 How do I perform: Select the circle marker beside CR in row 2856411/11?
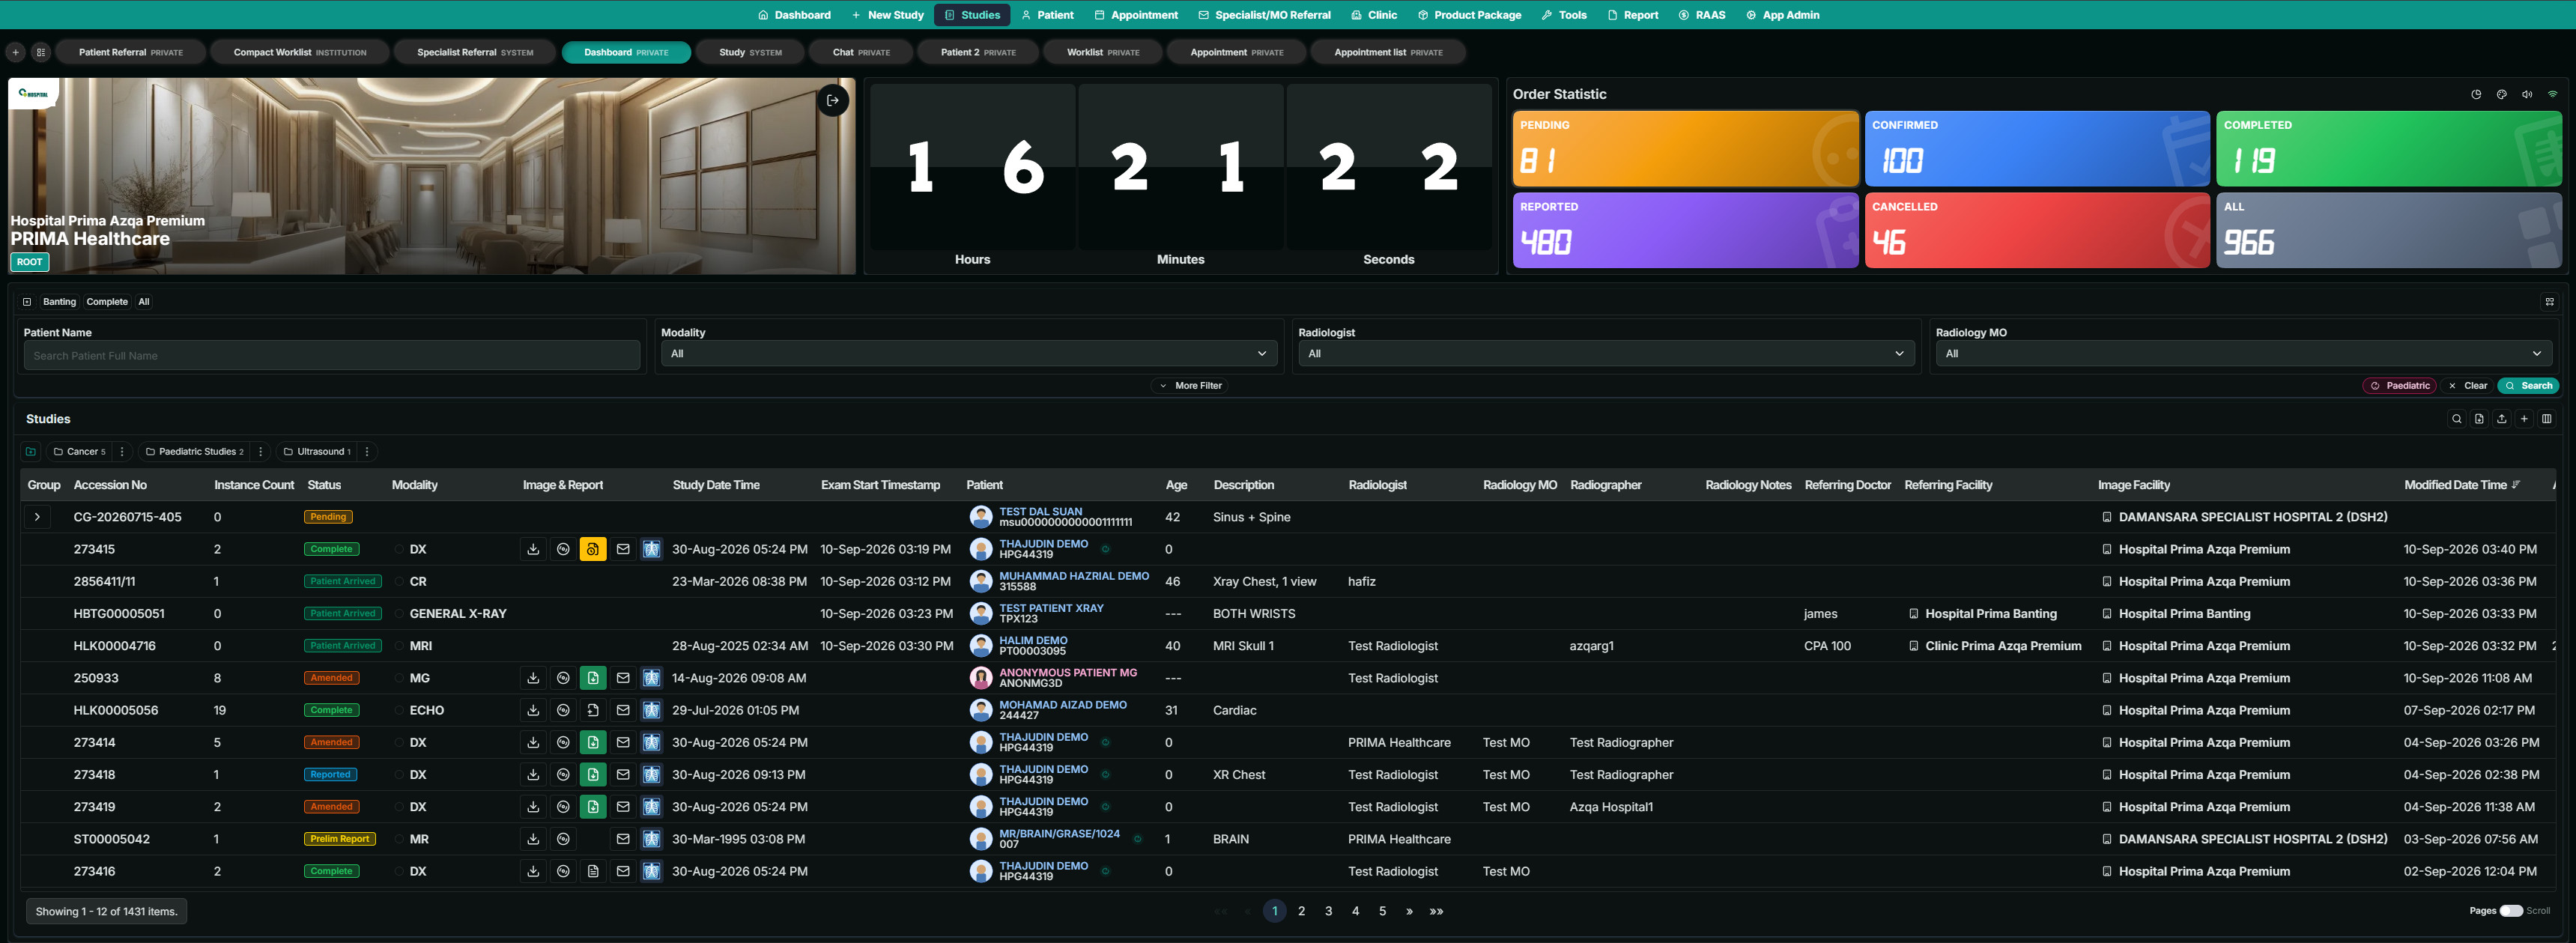(399, 581)
